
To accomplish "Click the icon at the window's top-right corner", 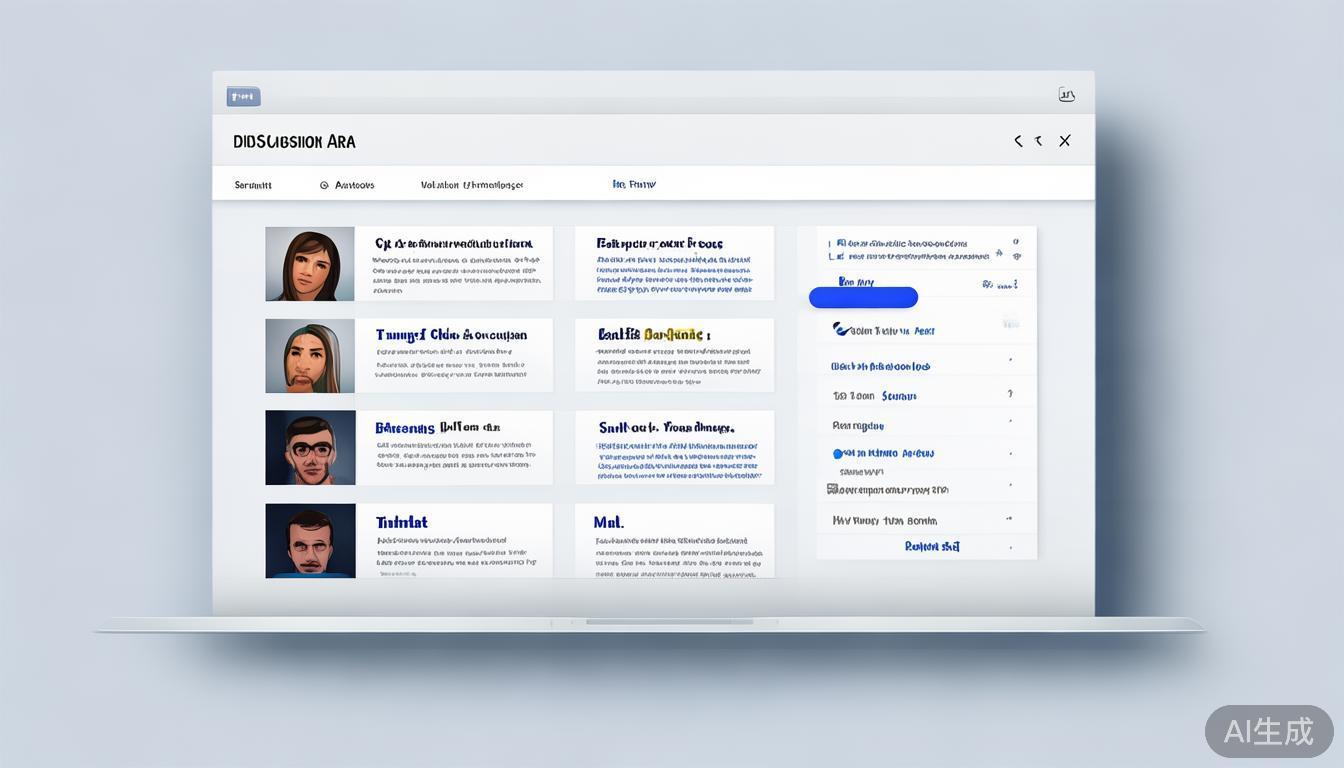I will [x=1066, y=95].
